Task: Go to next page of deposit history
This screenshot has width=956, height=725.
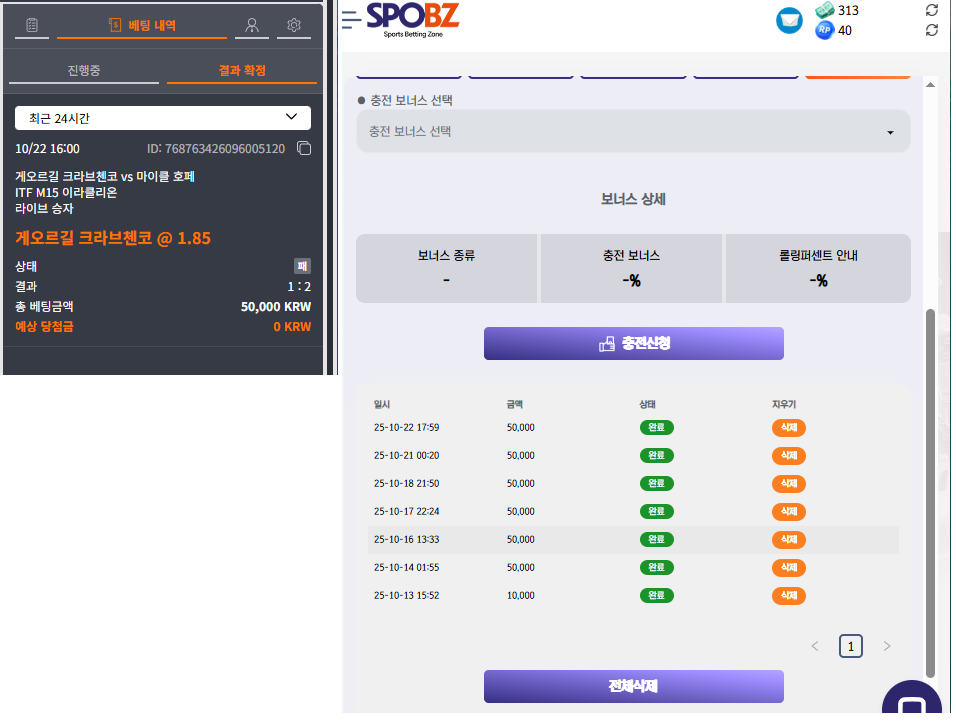Action: [886, 646]
